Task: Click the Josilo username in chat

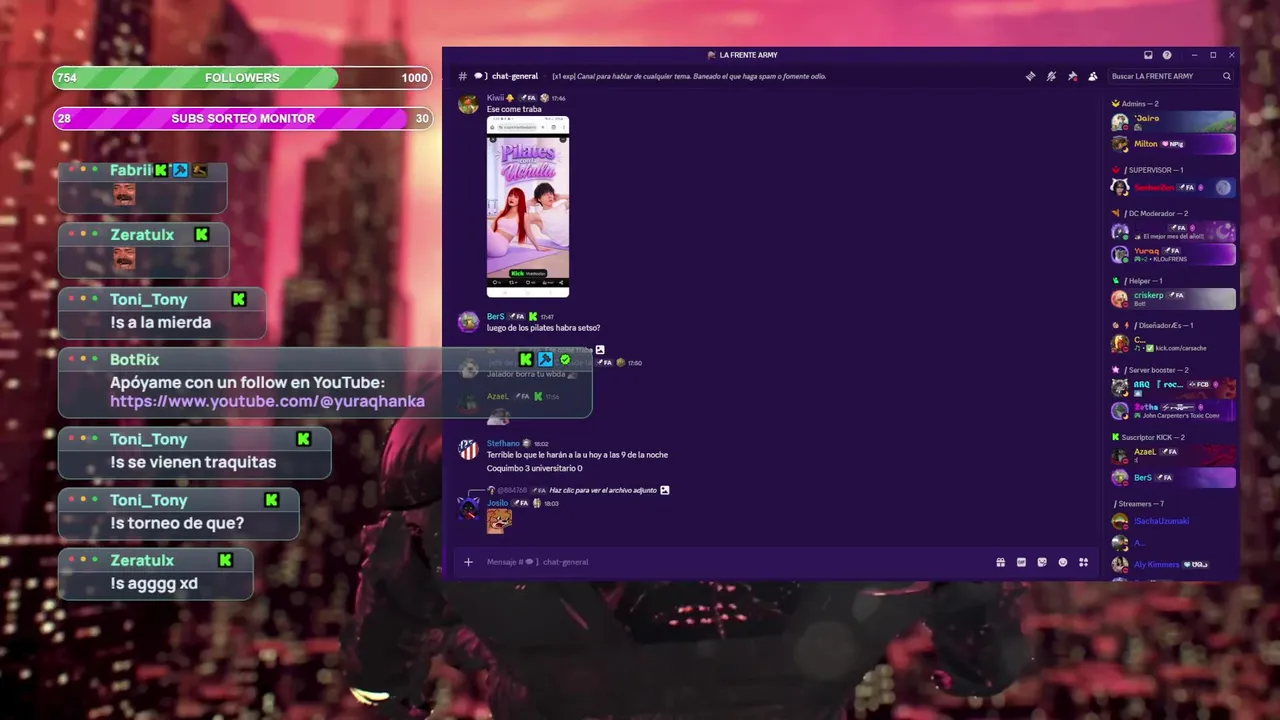Action: pyautogui.click(x=497, y=503)
